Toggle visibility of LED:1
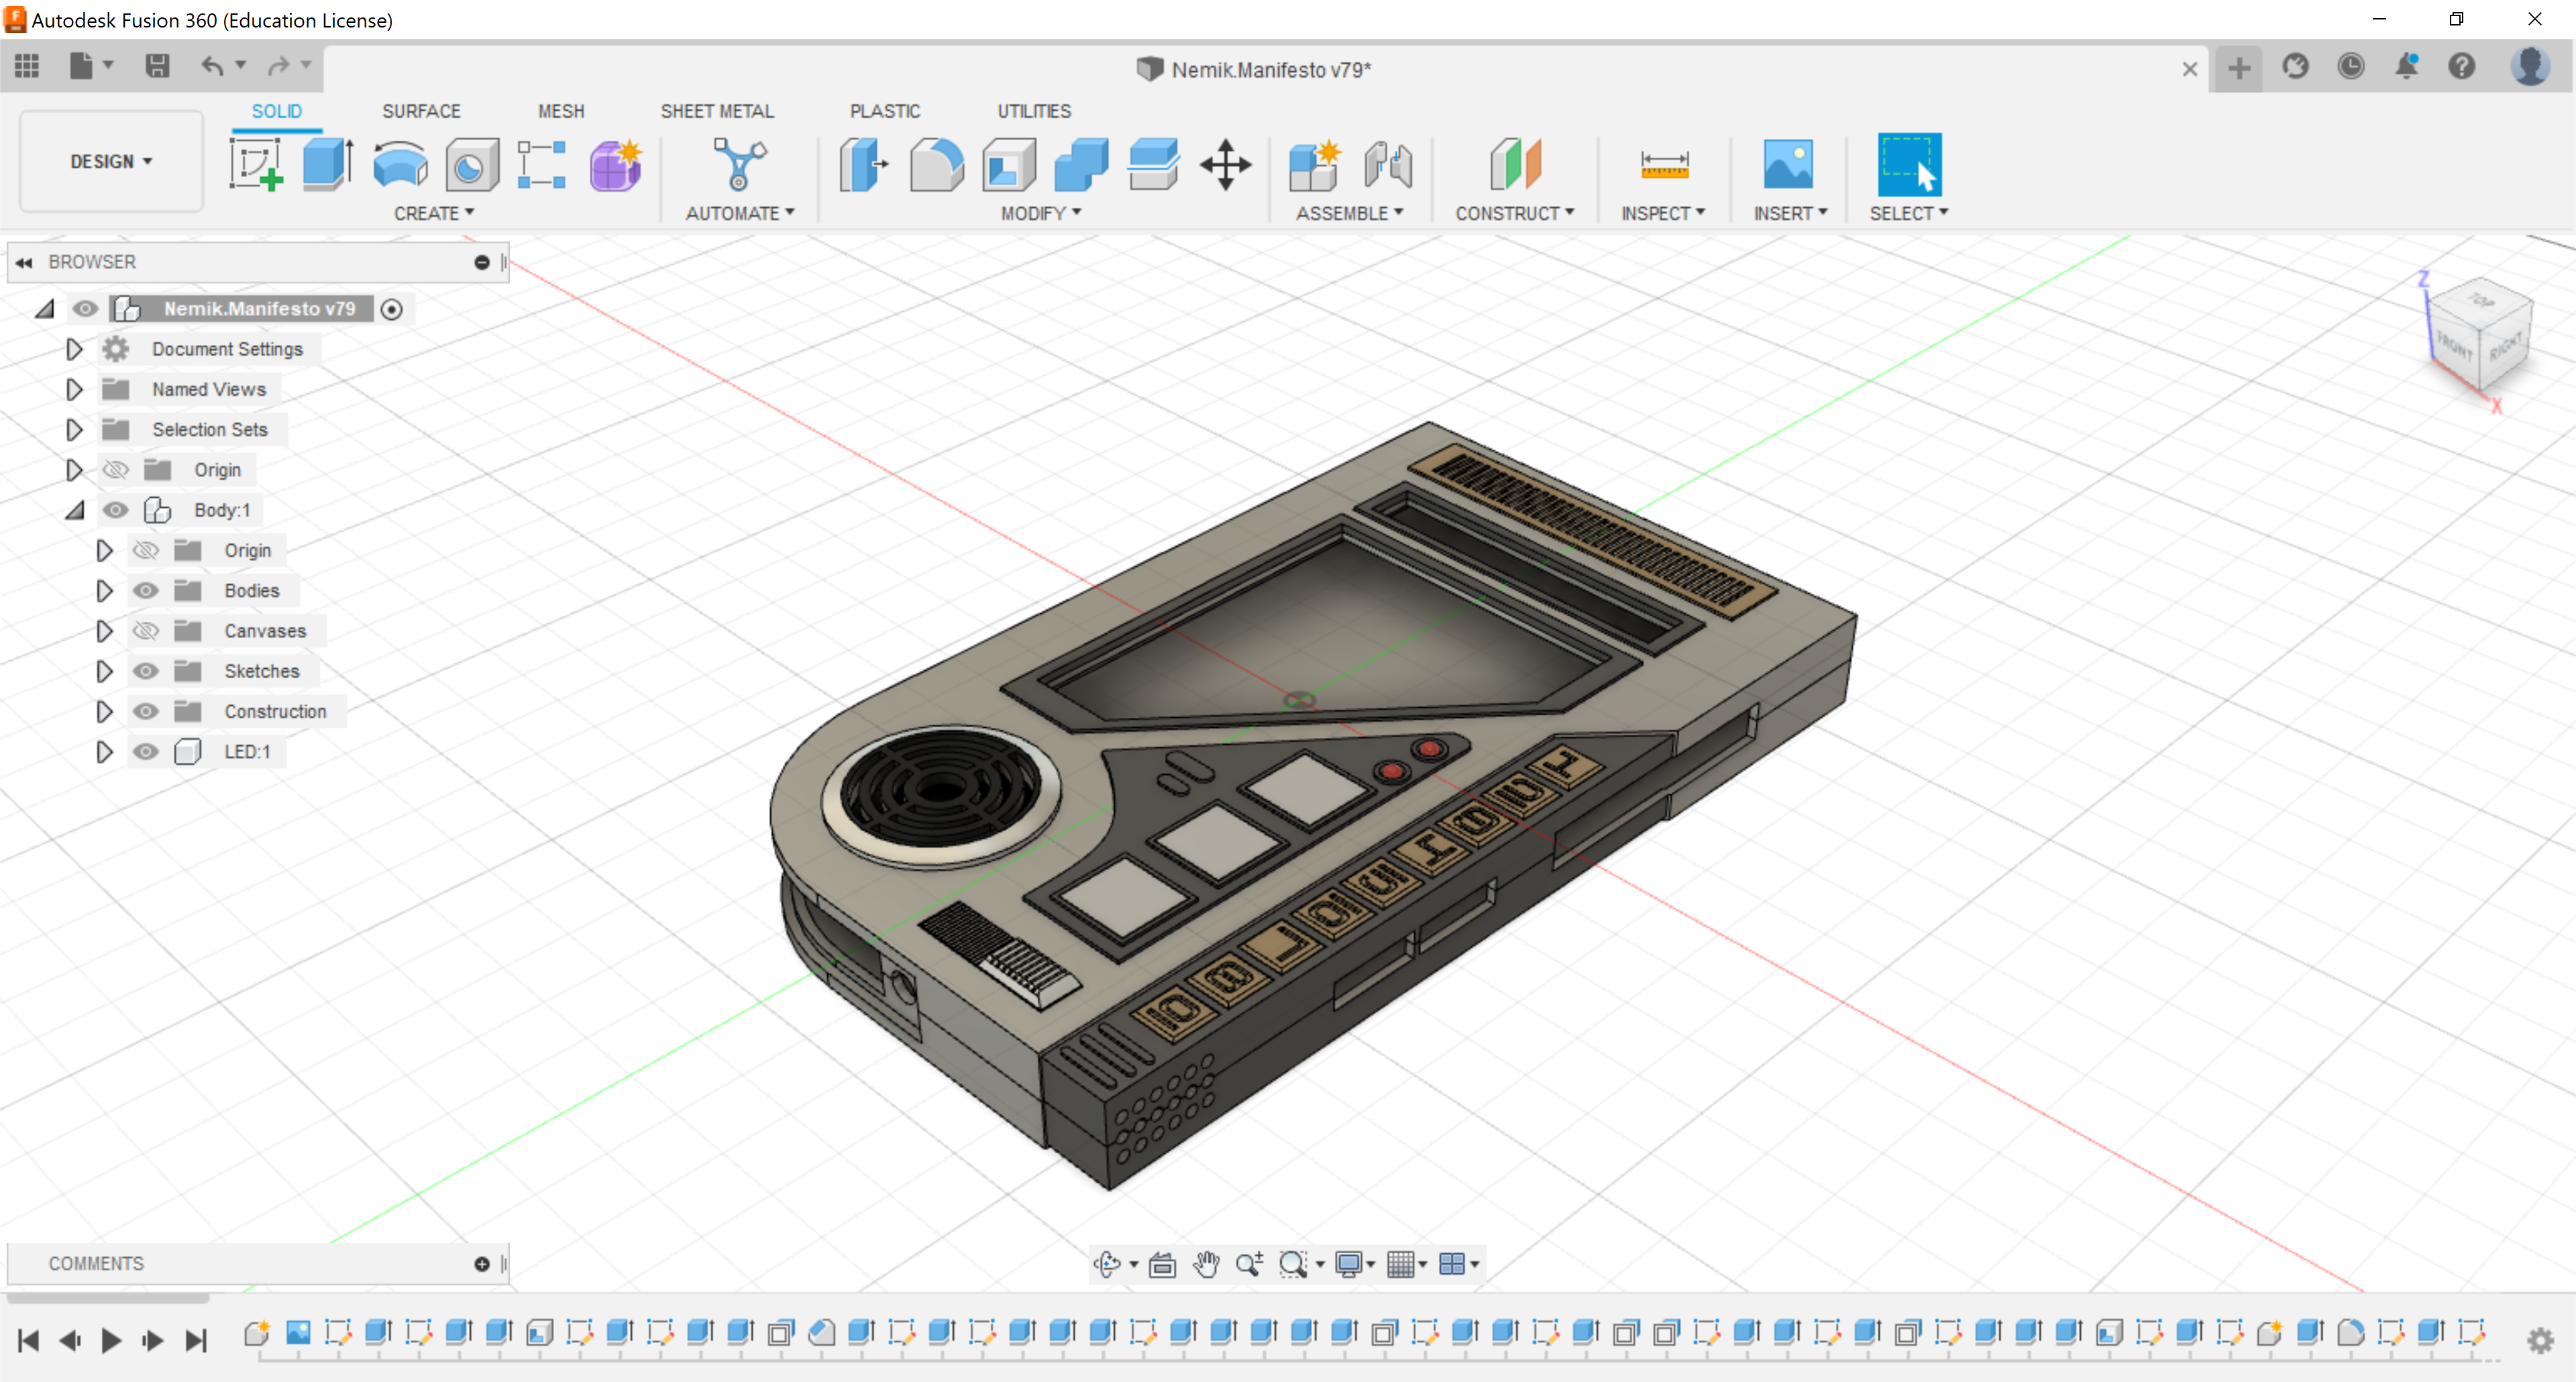 [x=146, y=752]
